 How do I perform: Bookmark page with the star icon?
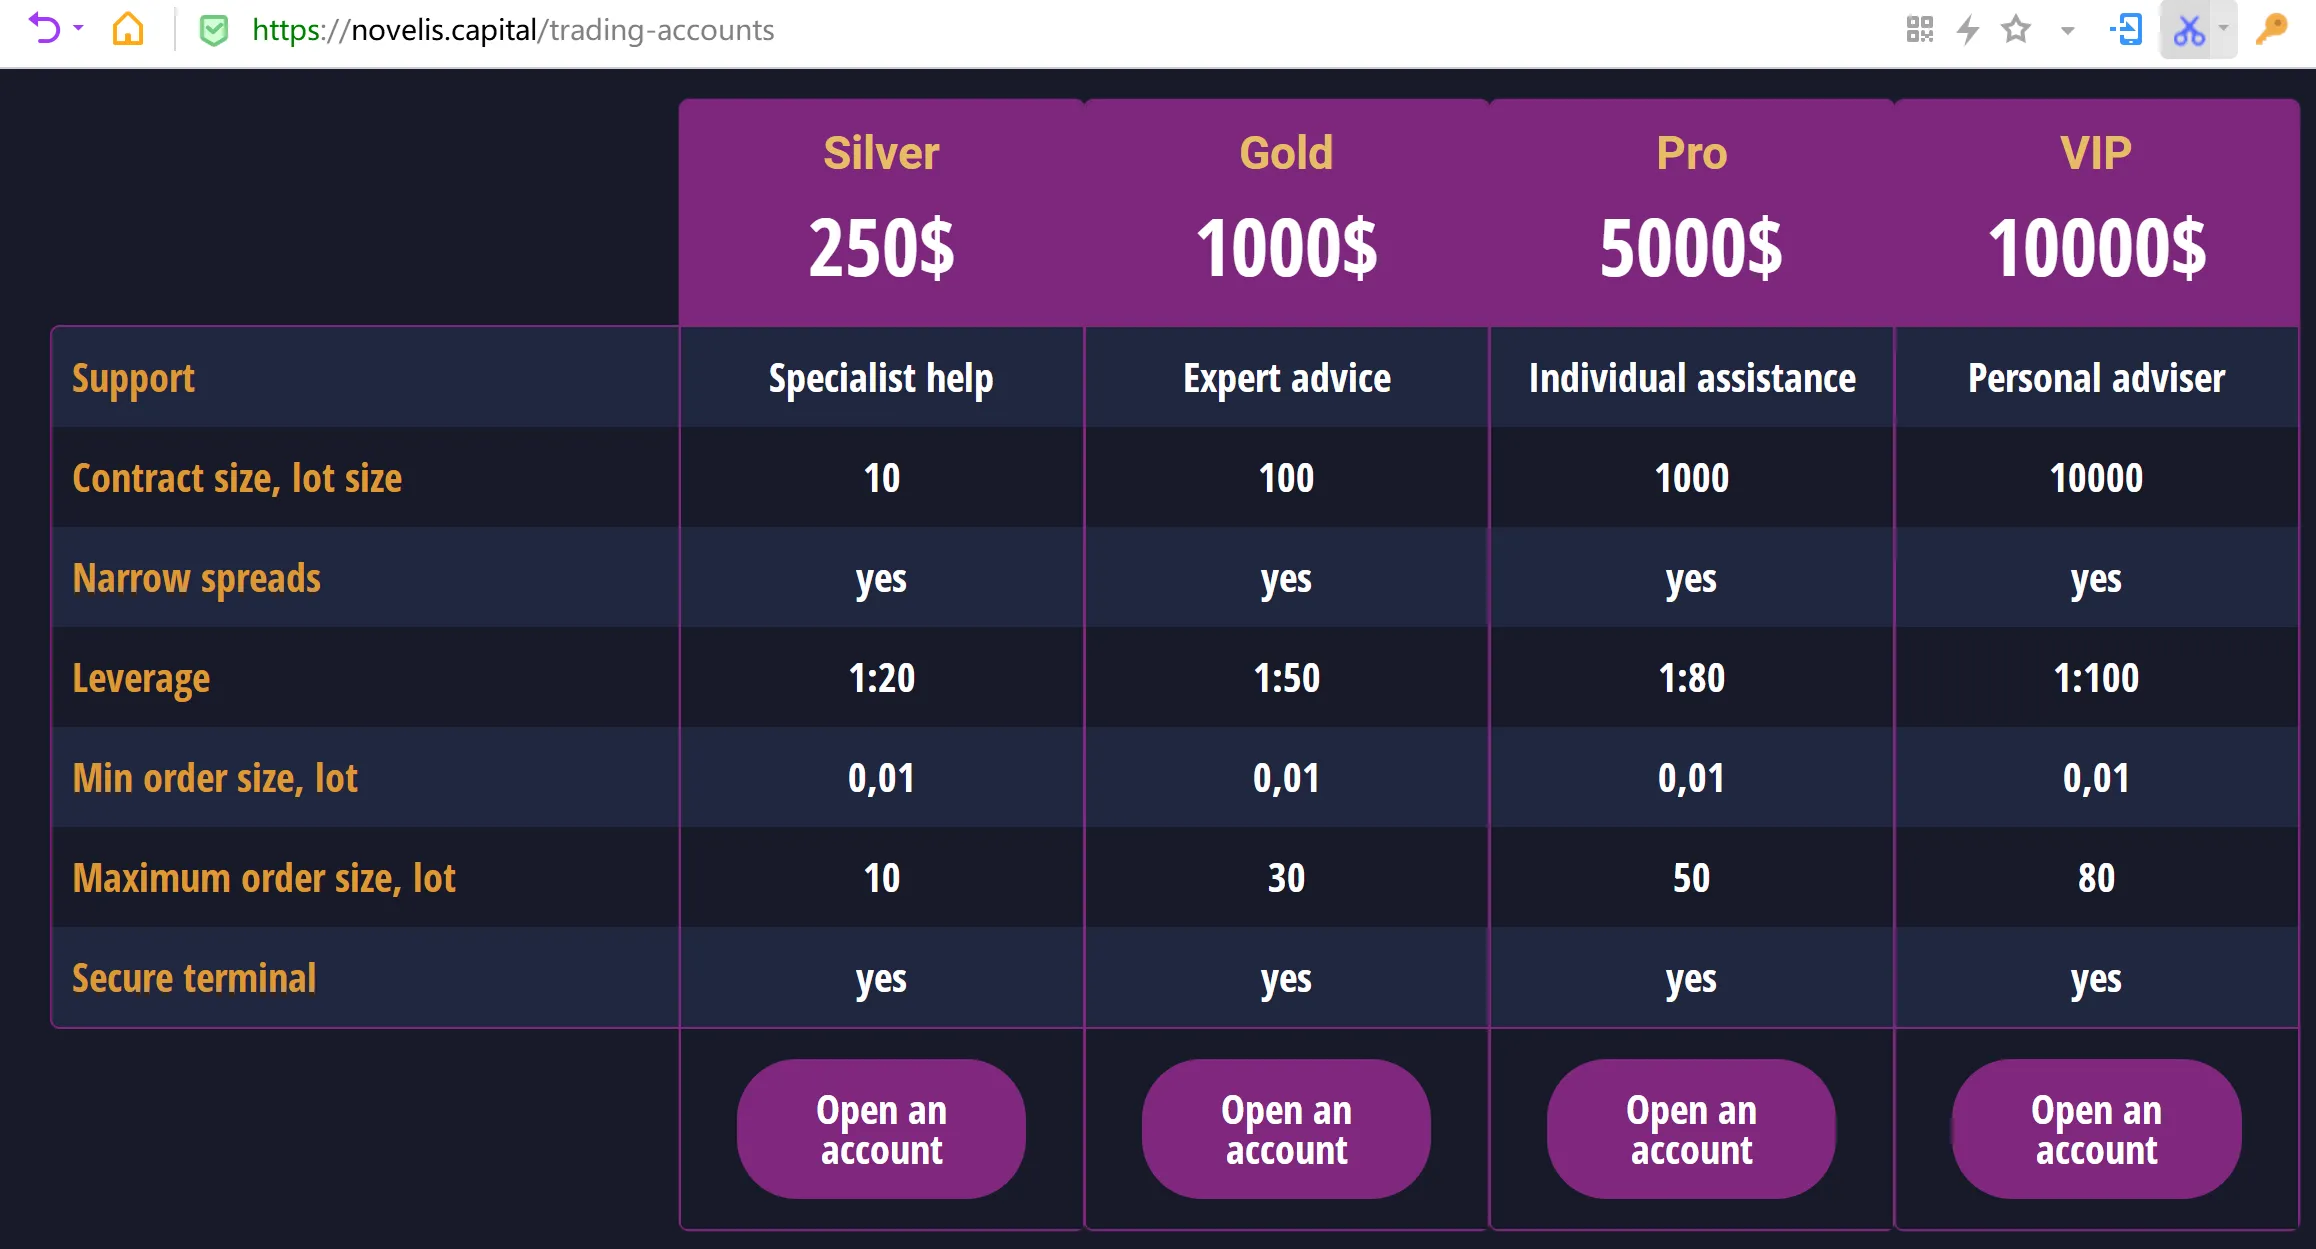point(2015,29)
